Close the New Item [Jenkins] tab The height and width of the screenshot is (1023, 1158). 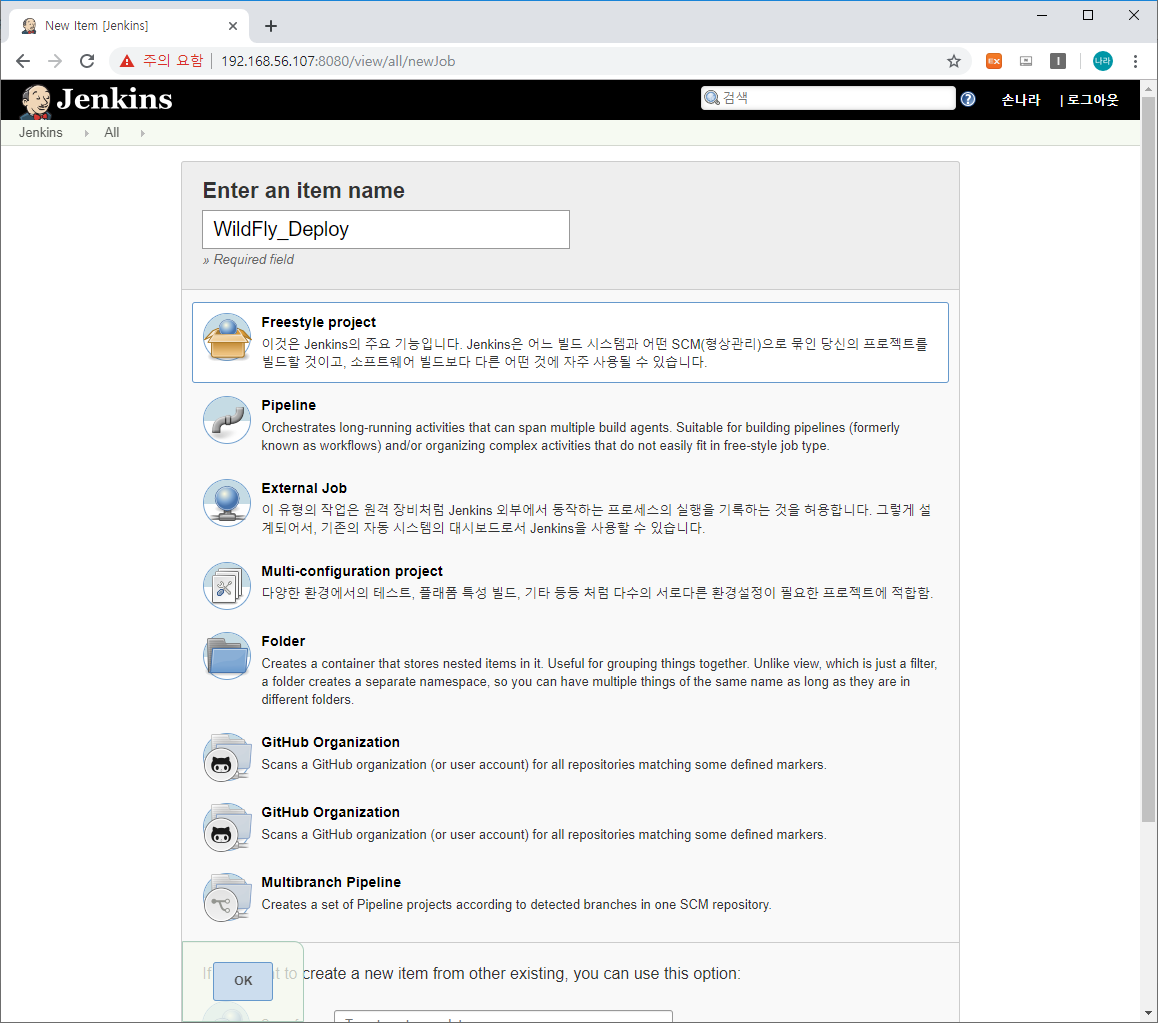tap(233, 26)
